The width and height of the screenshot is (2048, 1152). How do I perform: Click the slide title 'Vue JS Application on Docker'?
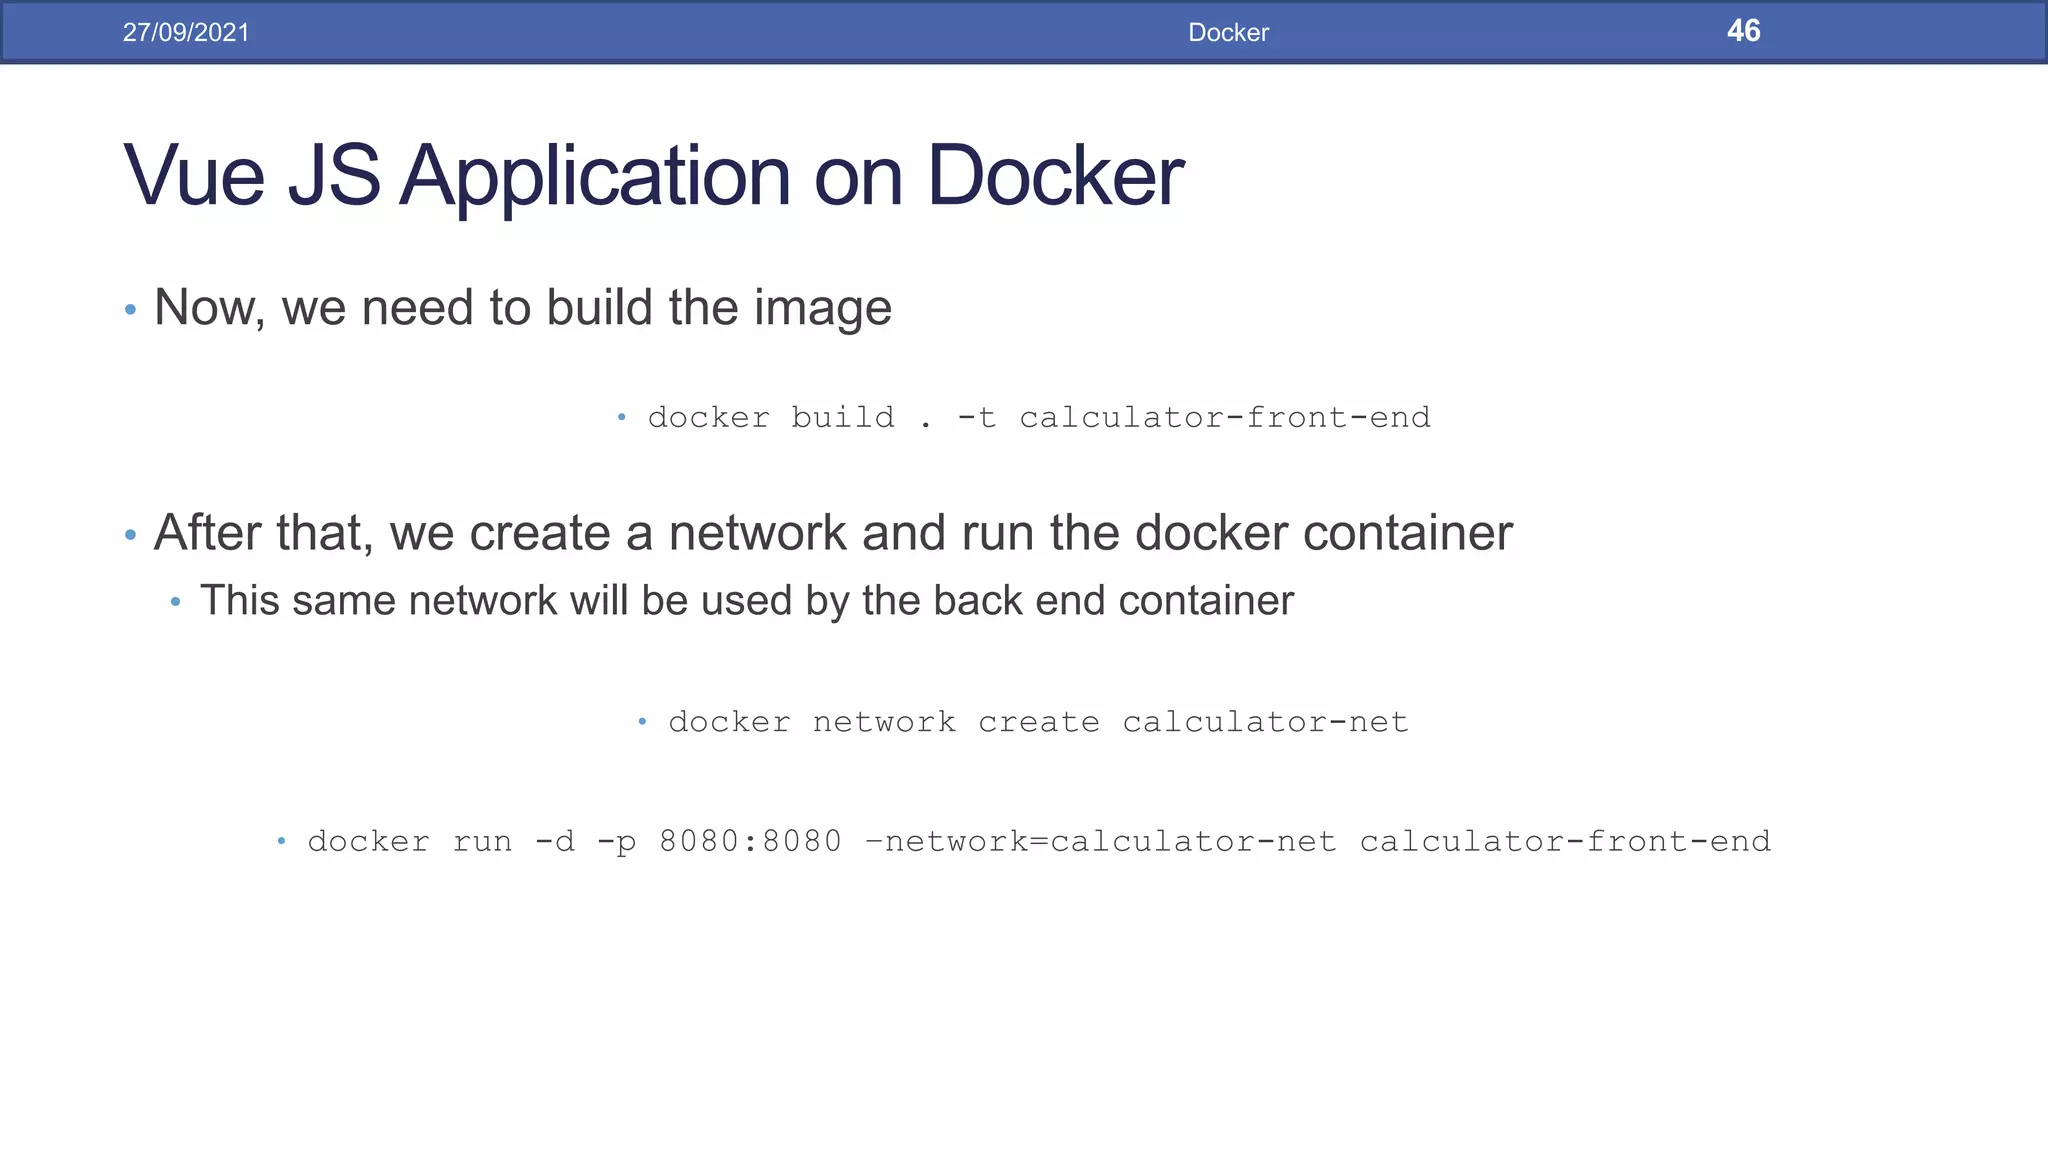tap(652, 176)
